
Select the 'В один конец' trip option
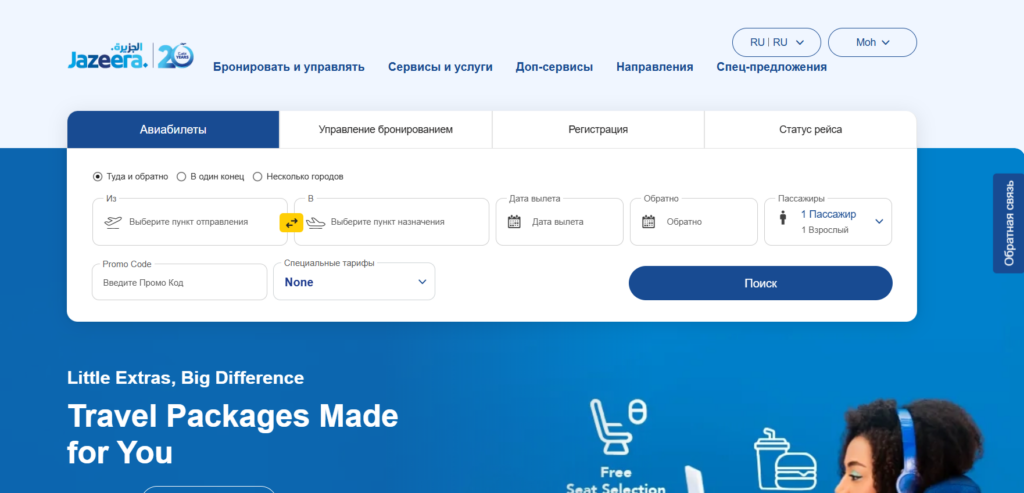coord(181,176)
